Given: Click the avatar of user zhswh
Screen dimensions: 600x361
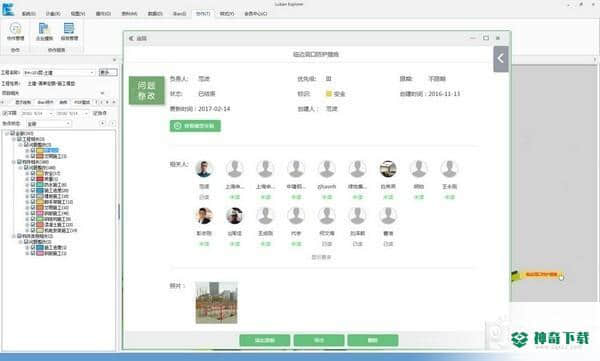Looking at the screenshot, I should tap(326, 169).
